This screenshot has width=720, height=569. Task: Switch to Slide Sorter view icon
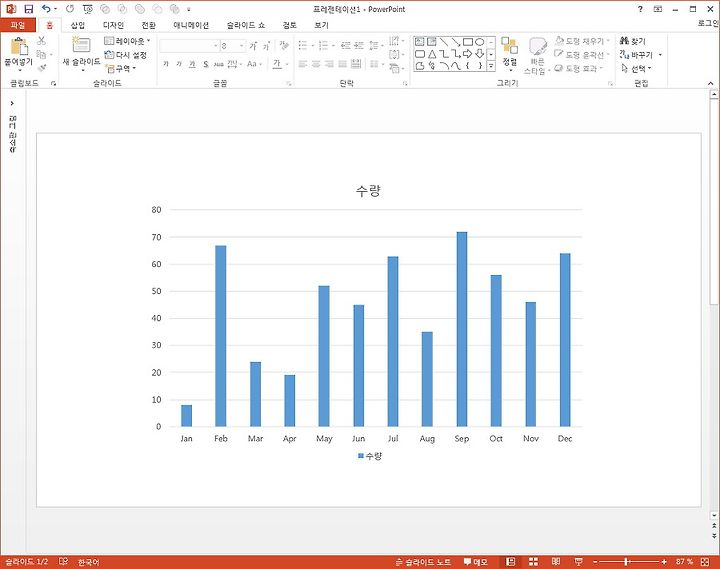click(x=533, y=562)
